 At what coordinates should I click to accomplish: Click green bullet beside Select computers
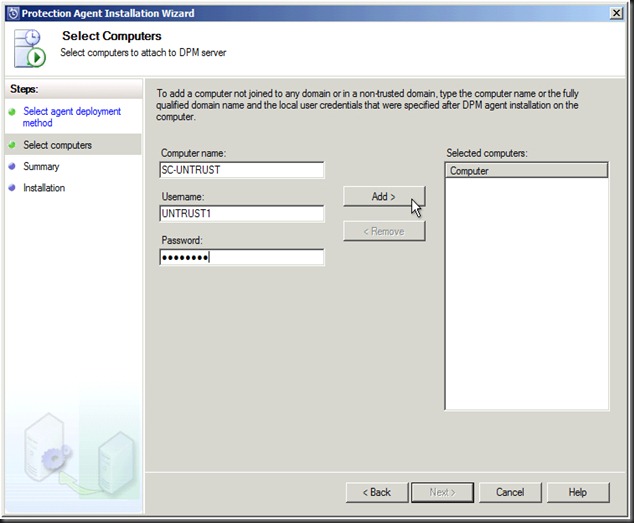pos(12,145)
